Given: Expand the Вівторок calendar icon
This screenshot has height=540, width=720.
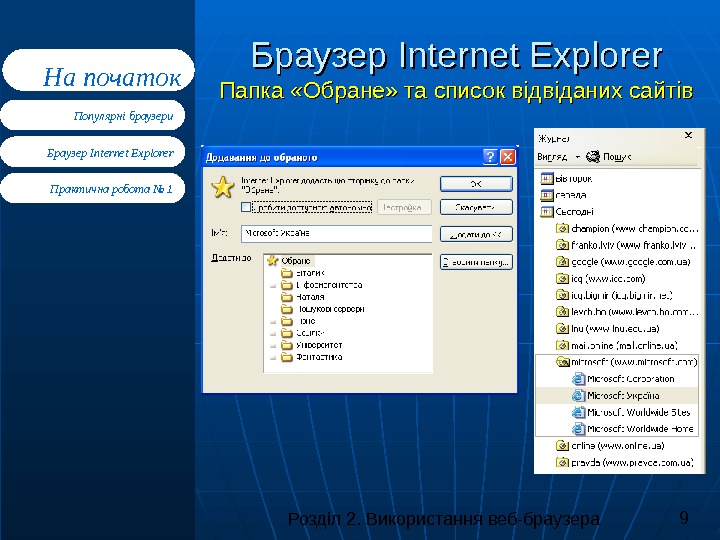Looking at the screenshot, I should point(547,178).
